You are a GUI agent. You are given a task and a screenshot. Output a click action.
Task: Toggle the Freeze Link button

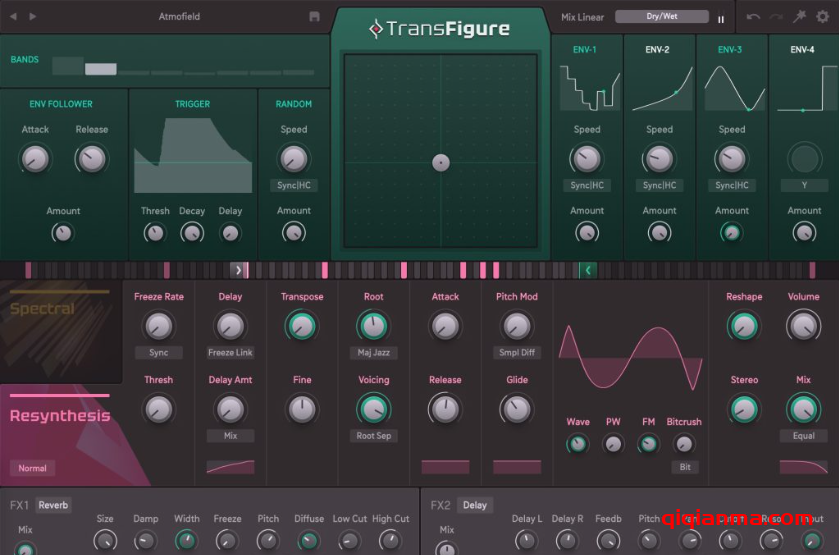pyautogui.click(x=231, y=353)
